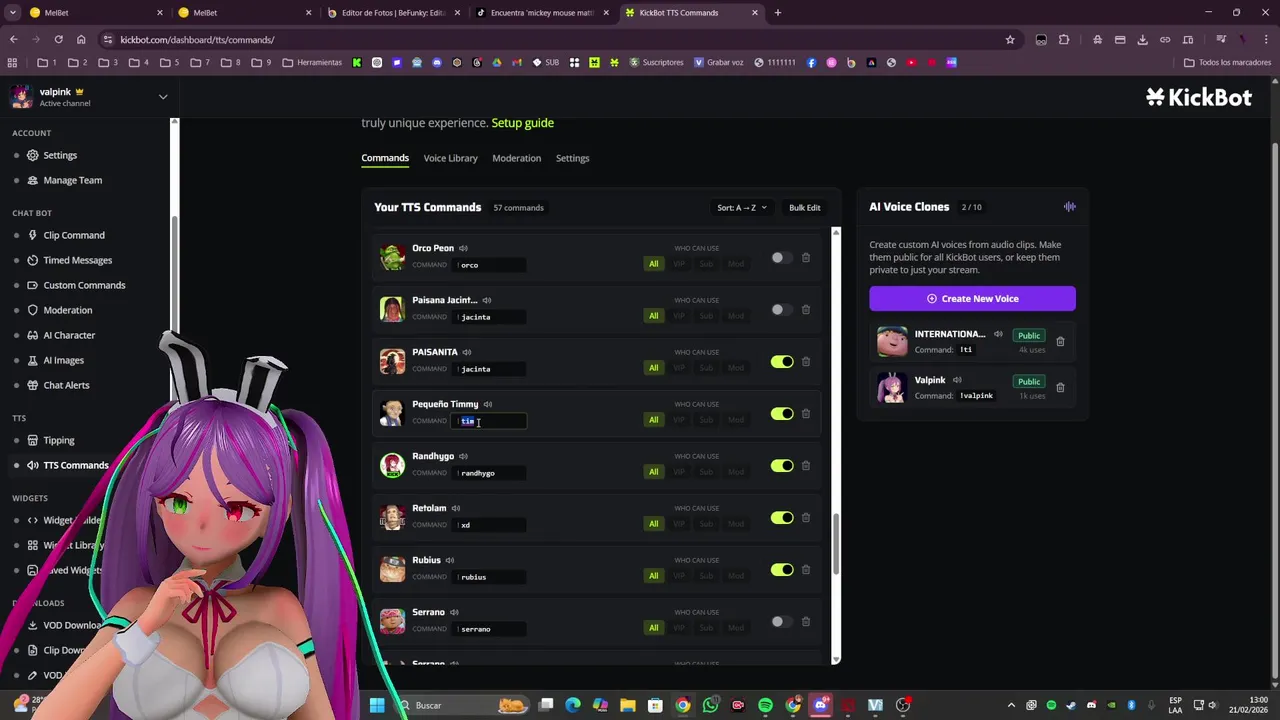Image resolution: width=1280 pixels, height=720 pixels.
Task: Switch to the Moderation tab
Action: coord(516,158)
